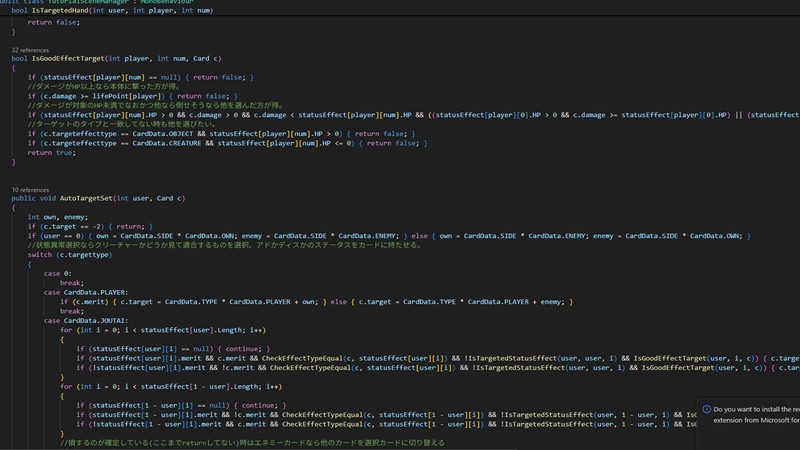The image size is (800, 450).
Task: Click the "case 0:" label
Action: [x=58, y=273]
